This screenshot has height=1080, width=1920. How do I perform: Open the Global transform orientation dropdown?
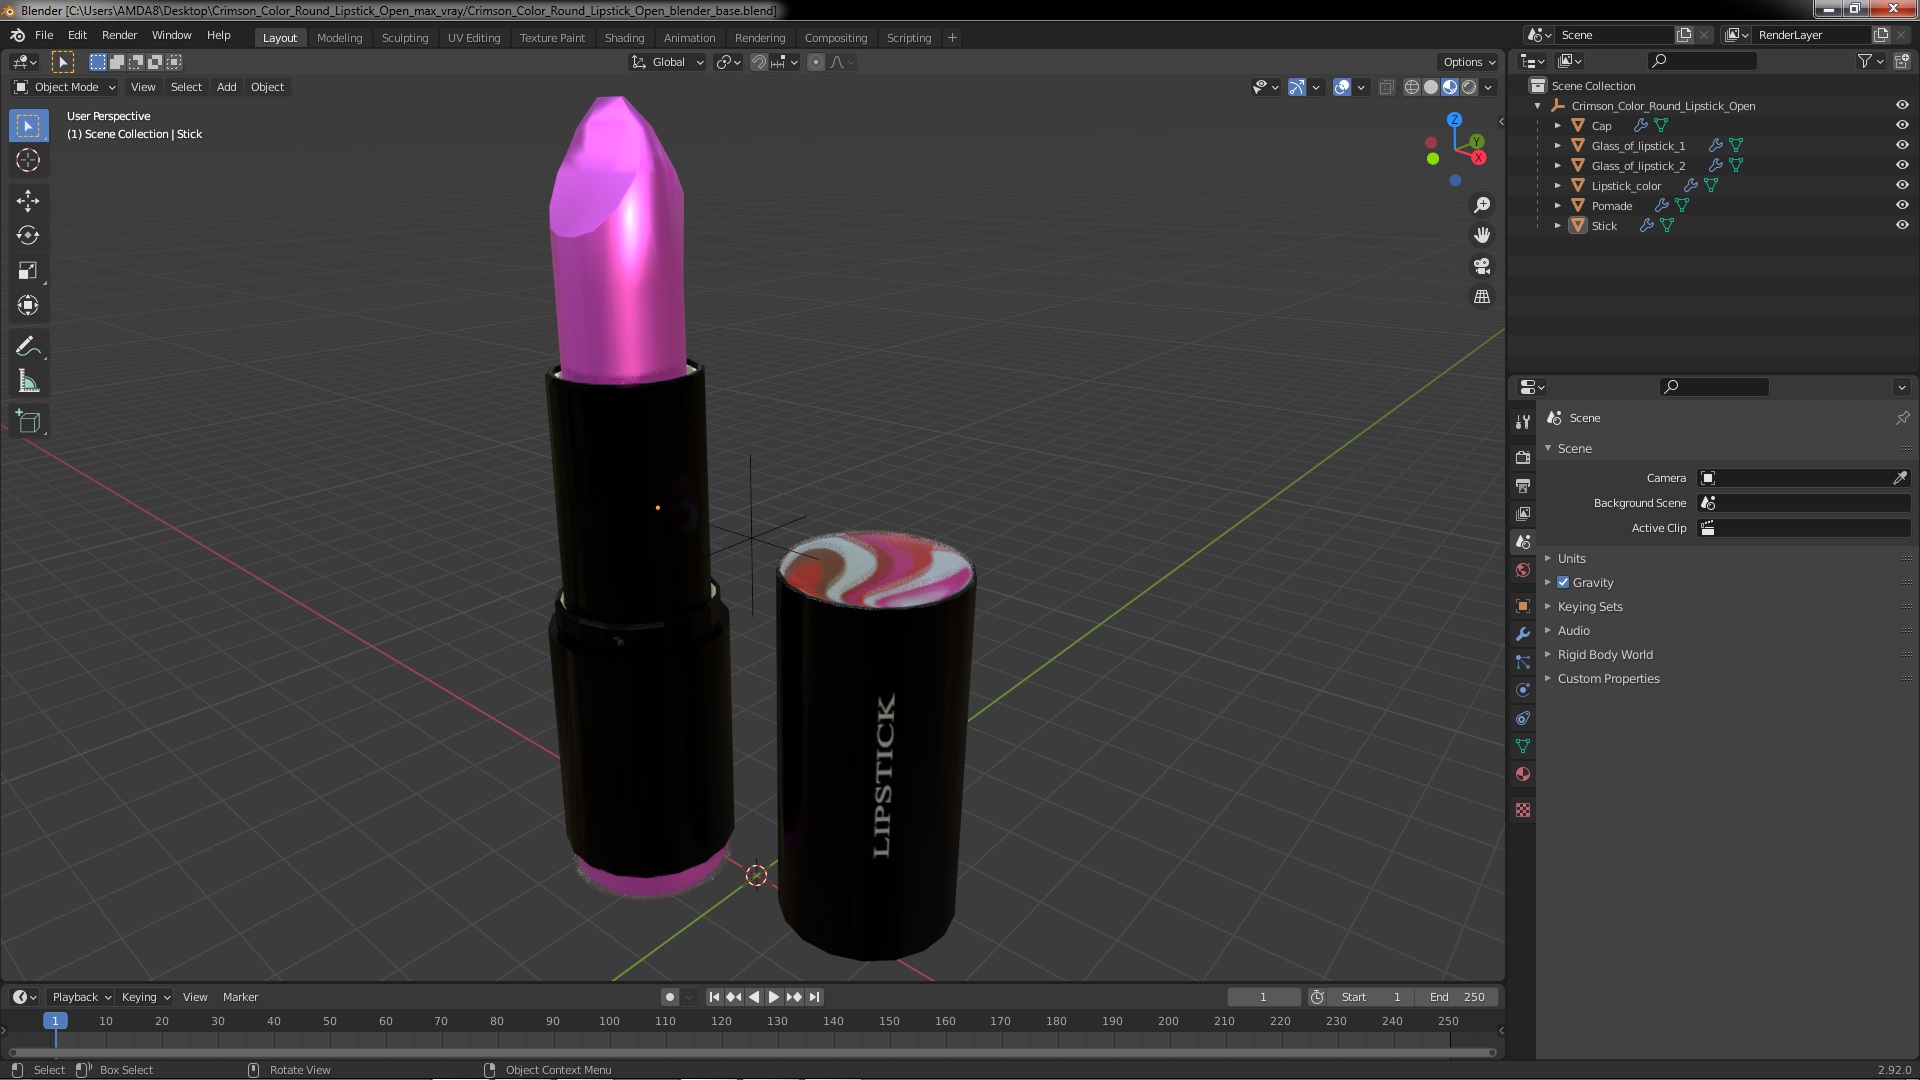[667, 62]
